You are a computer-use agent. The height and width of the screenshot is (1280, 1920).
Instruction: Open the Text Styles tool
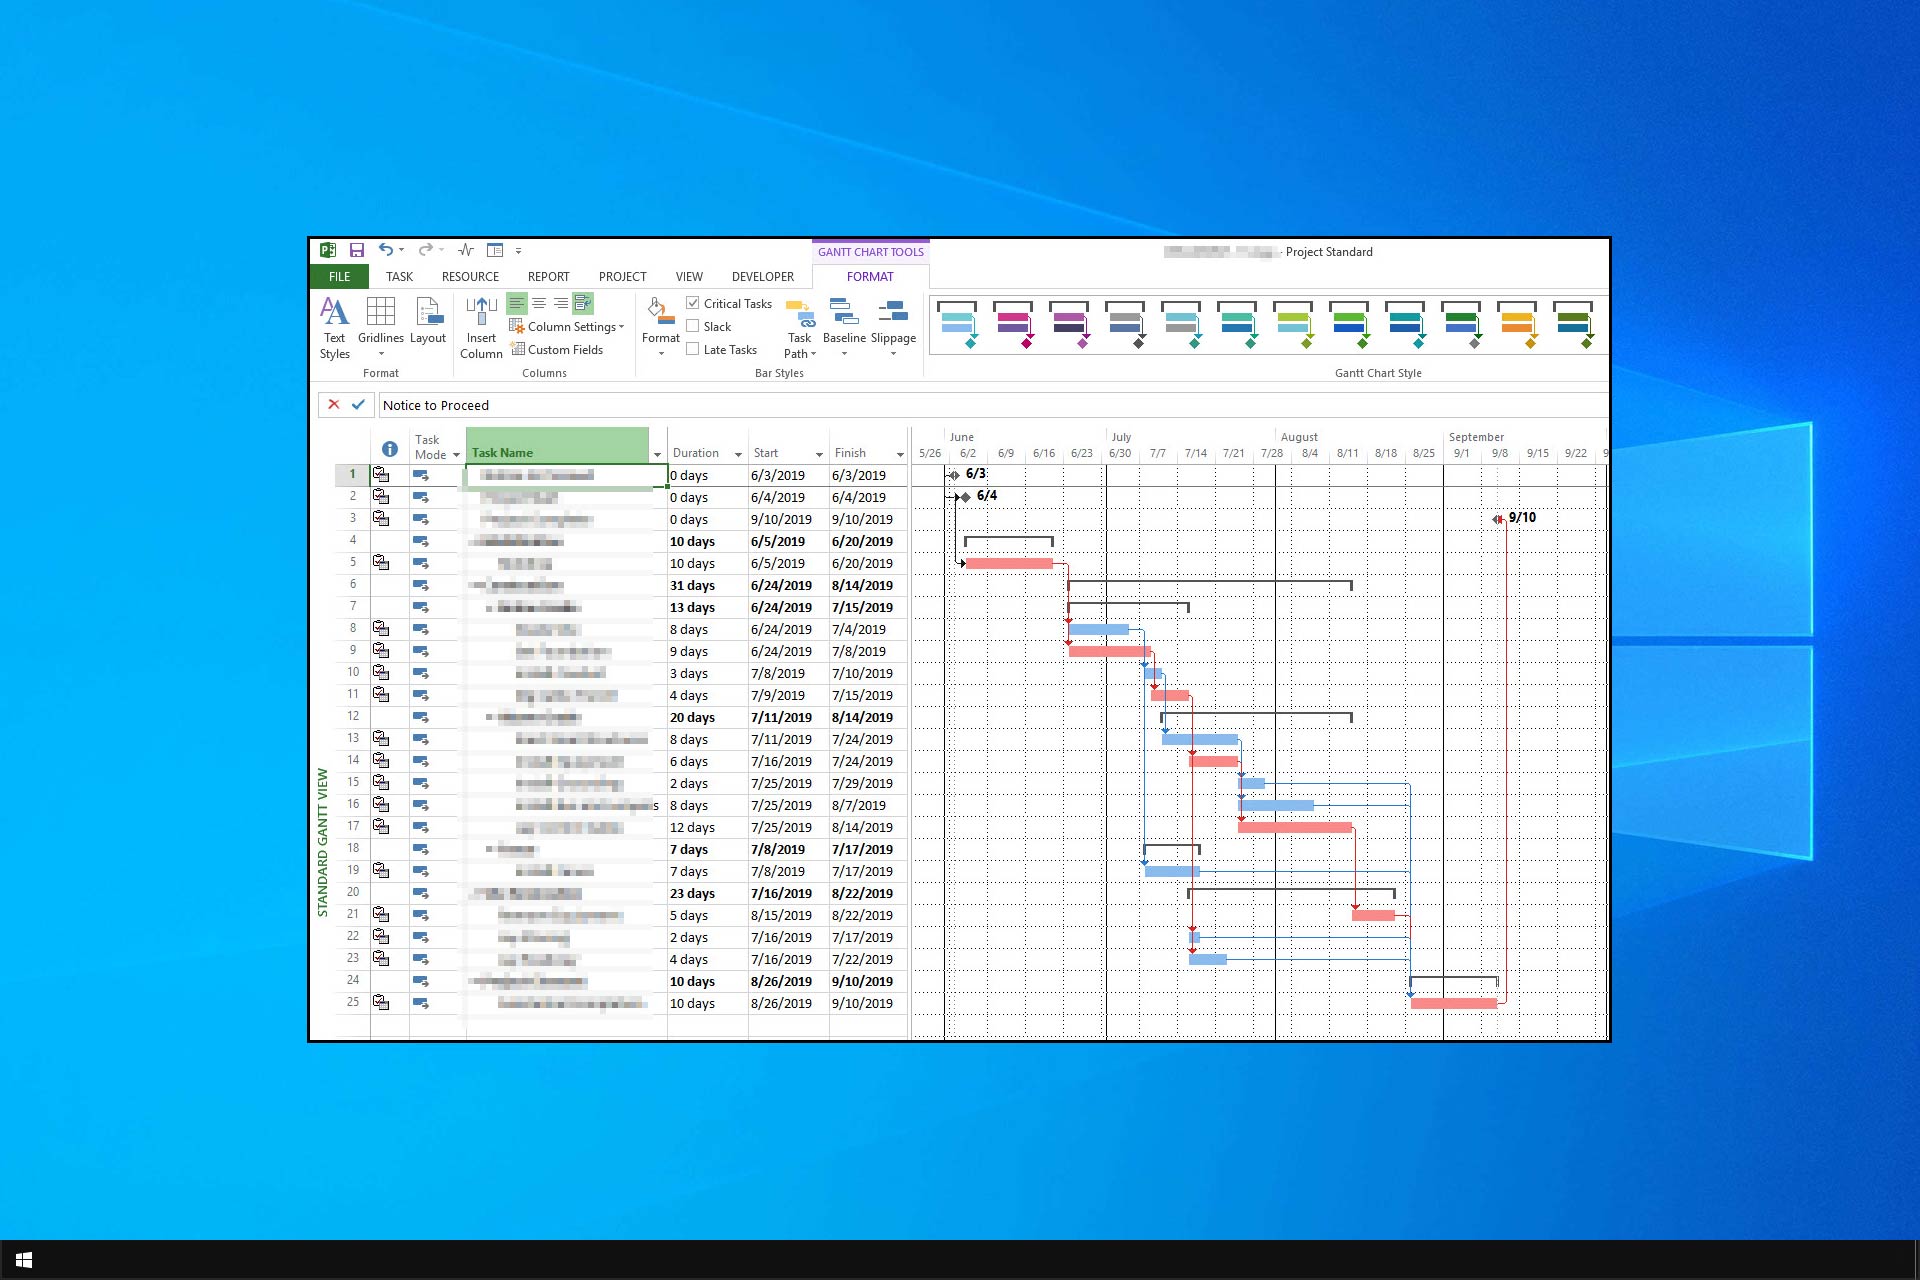click(x=334, y=327)
